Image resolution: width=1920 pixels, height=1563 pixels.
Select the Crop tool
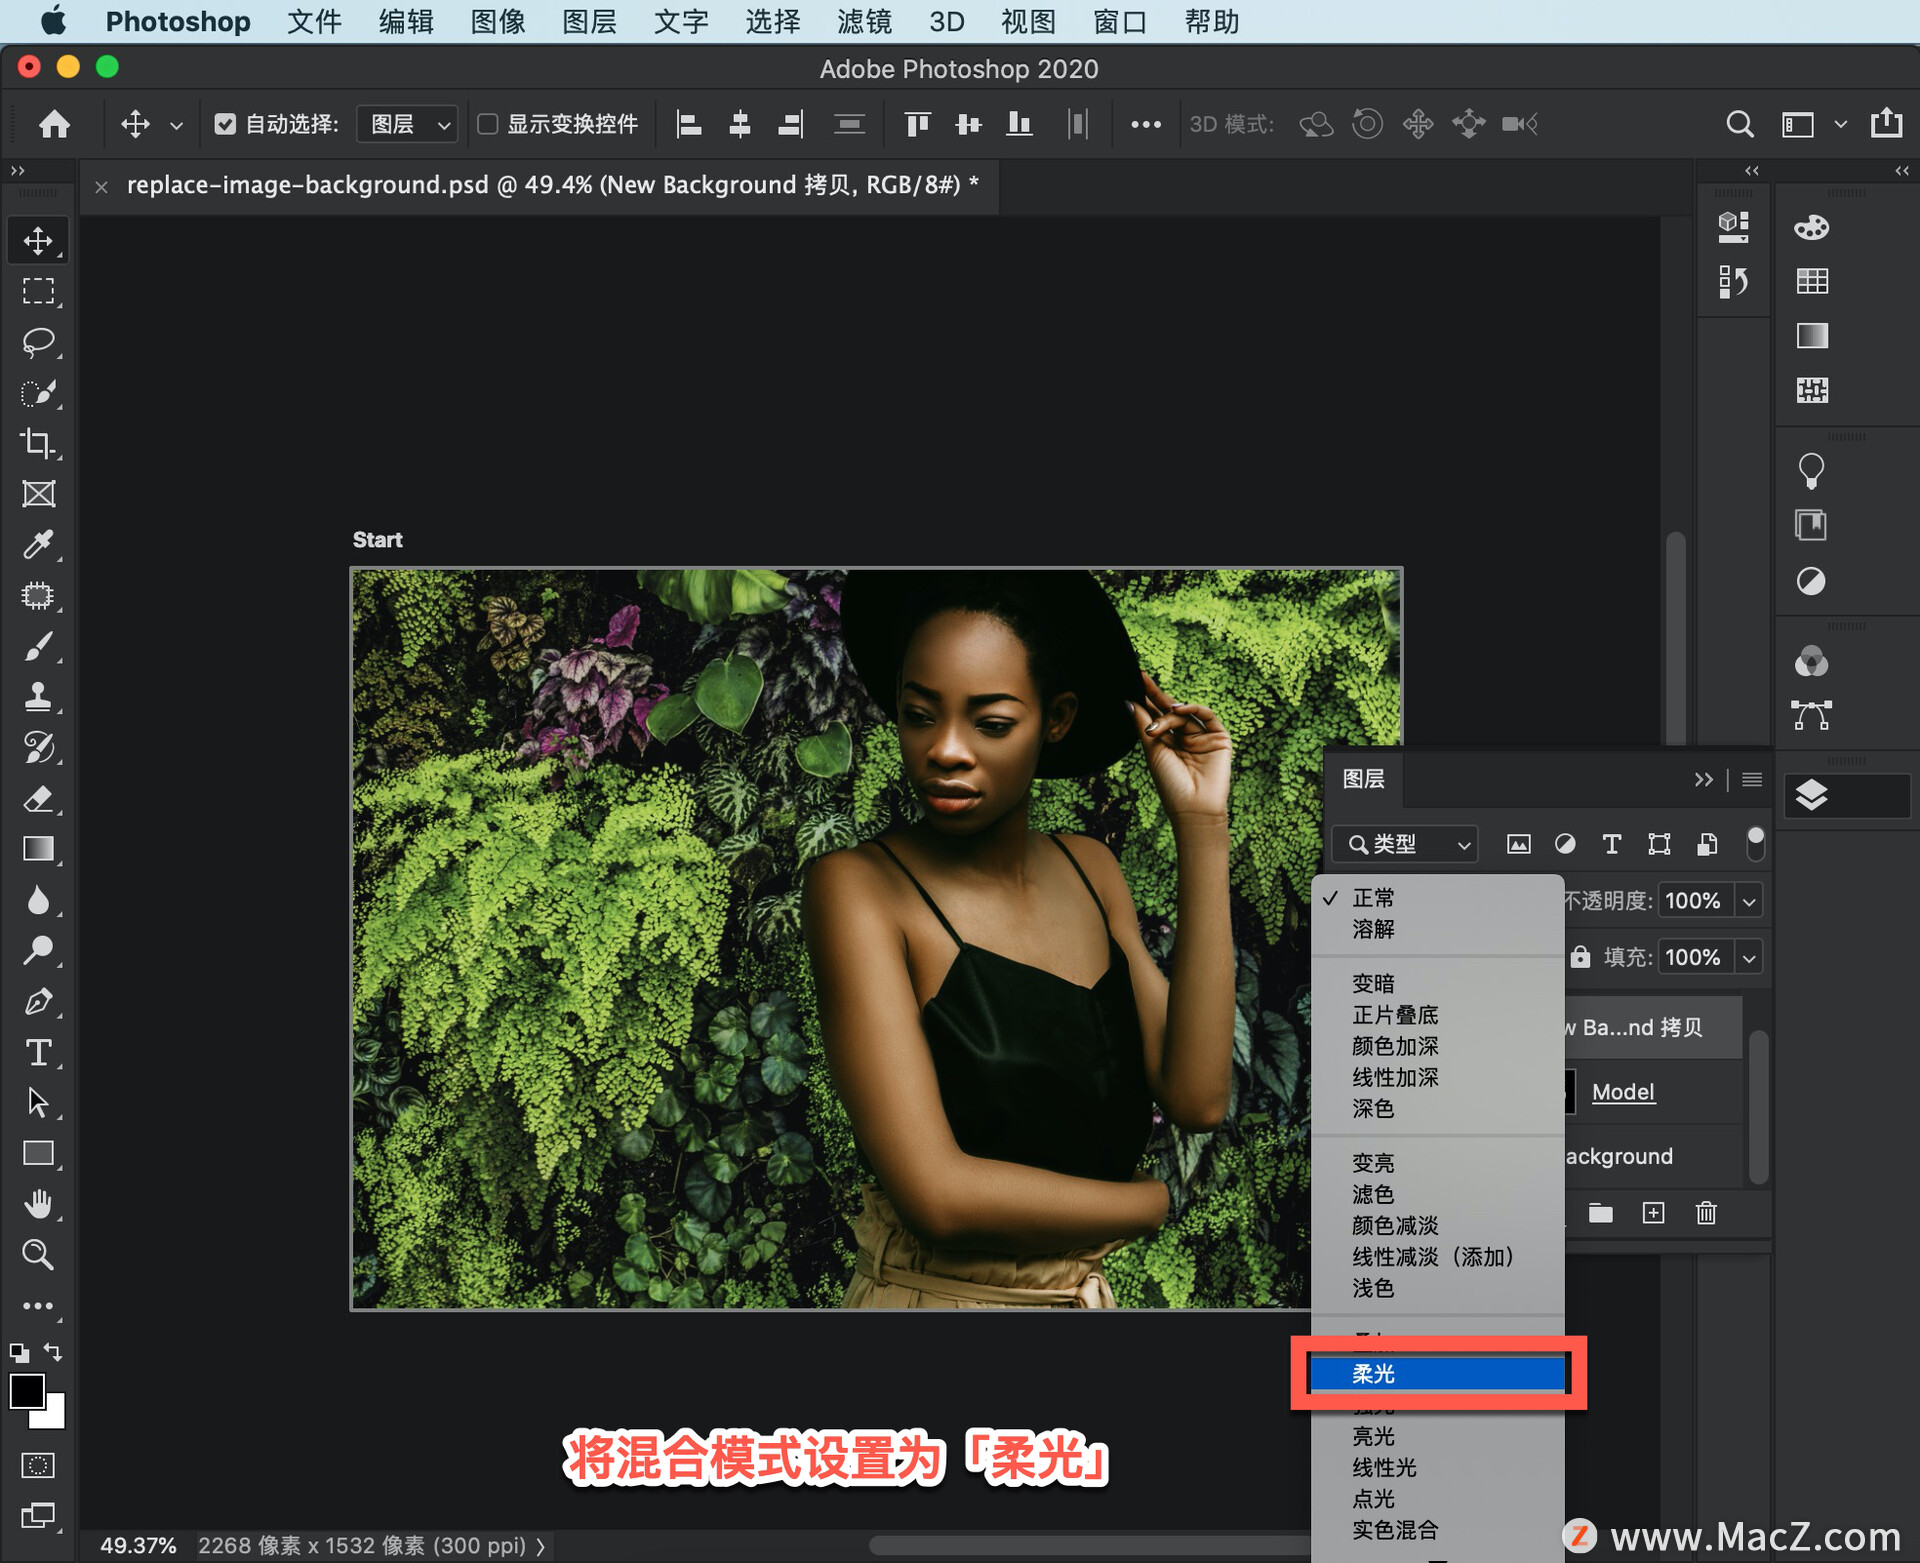tap(38, 443)
